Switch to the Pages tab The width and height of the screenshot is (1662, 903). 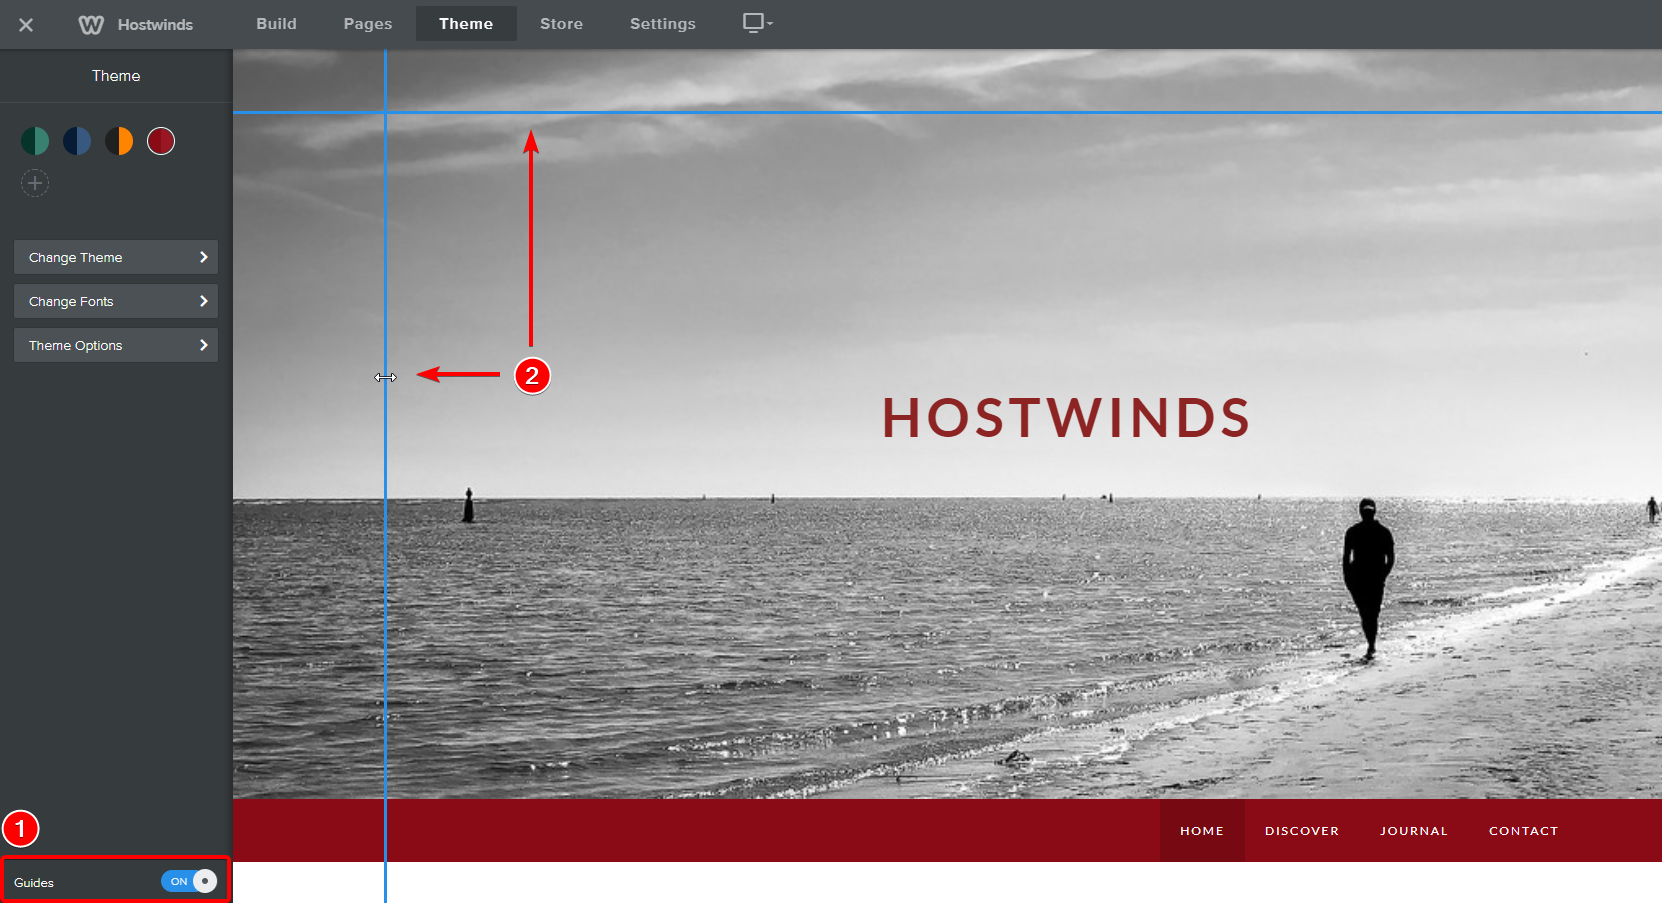[x=368, y=24]
